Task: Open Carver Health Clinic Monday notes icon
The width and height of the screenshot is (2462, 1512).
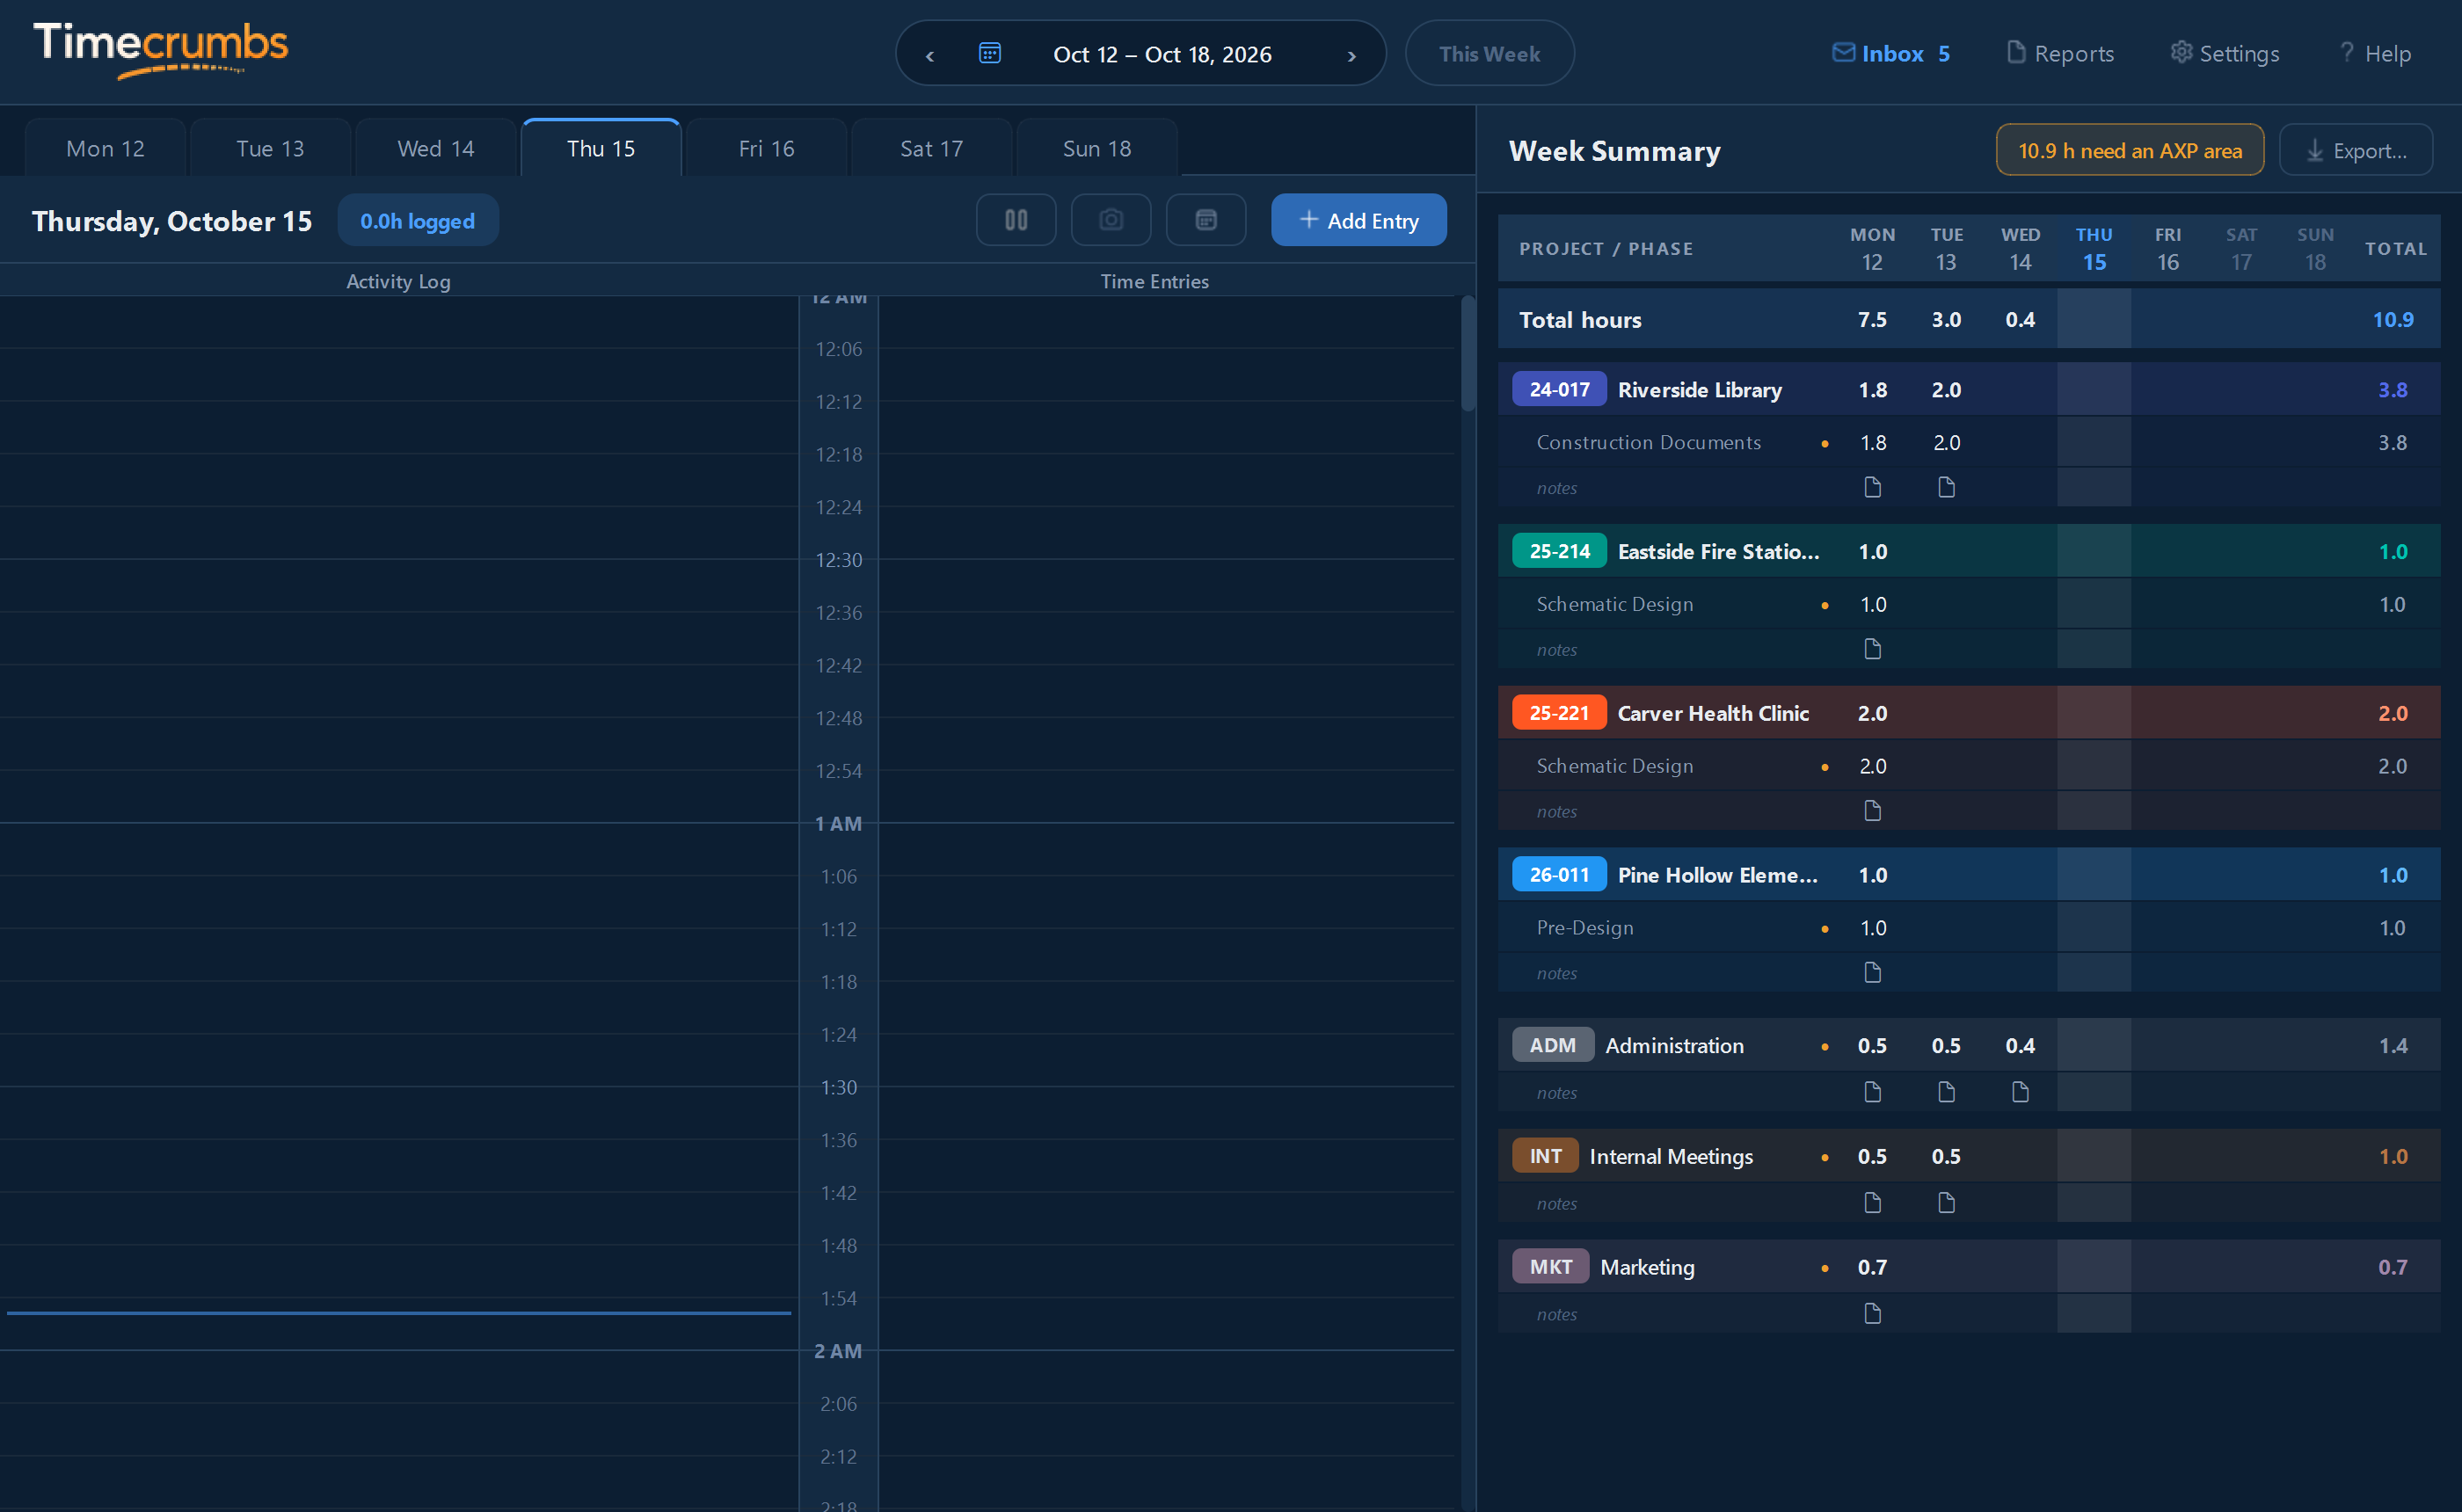Action: 1872,810
